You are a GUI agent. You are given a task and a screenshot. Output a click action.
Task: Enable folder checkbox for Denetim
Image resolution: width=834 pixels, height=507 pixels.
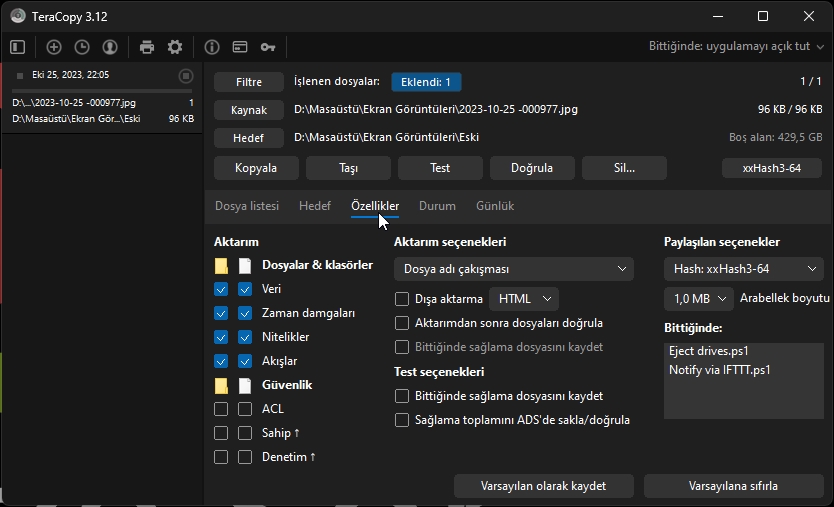tap(221, 457)
